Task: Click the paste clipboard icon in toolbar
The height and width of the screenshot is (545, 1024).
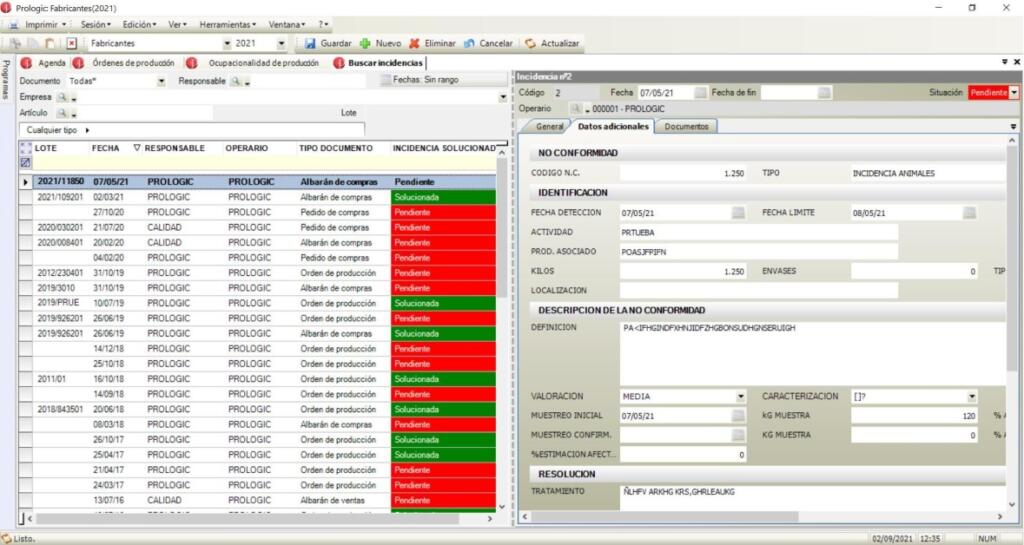Action: [x=50, y=44]
